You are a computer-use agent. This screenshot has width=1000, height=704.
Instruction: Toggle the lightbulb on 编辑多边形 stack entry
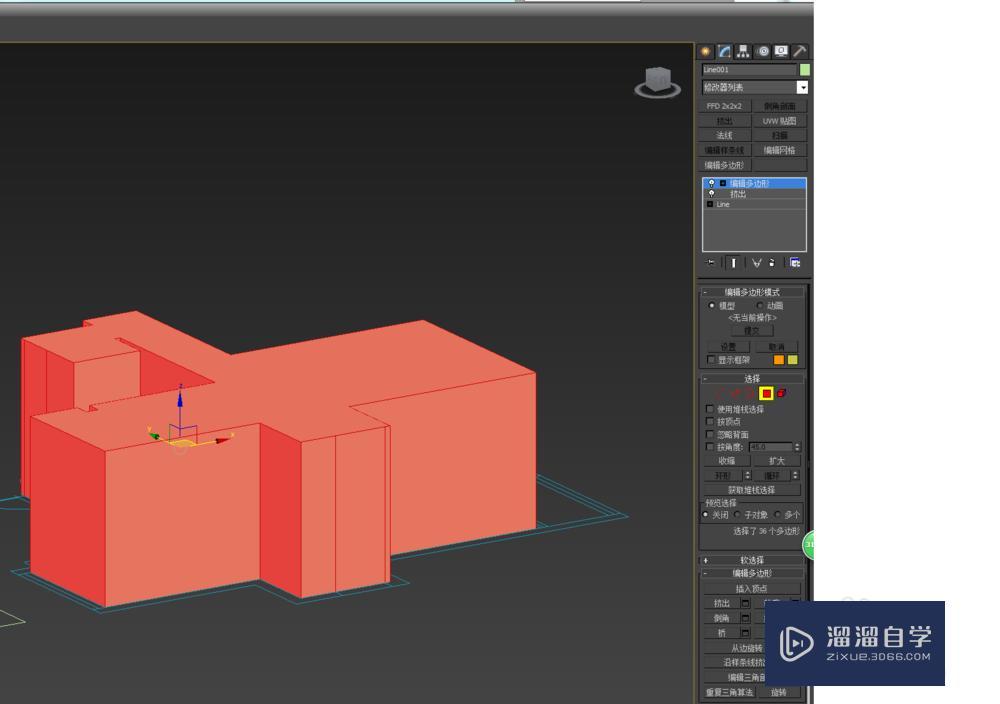tap(712, 183)
